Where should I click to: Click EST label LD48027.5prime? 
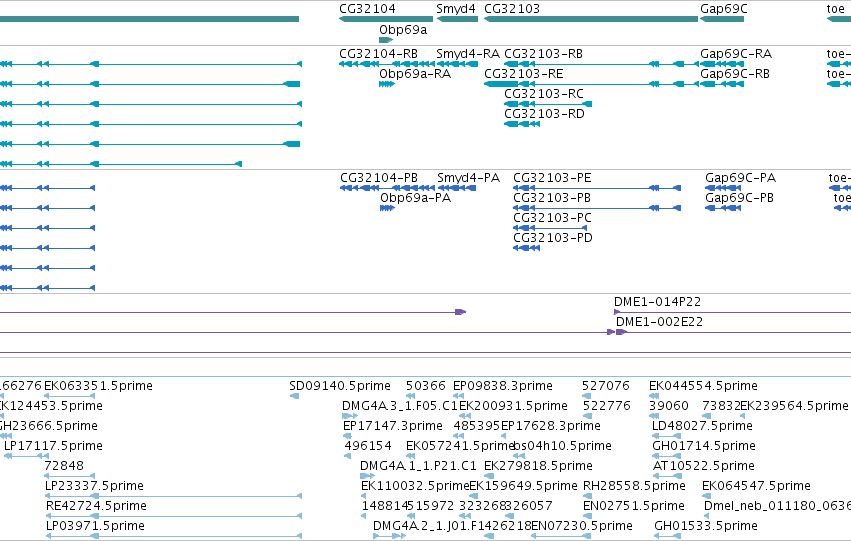tap(702, 426)
